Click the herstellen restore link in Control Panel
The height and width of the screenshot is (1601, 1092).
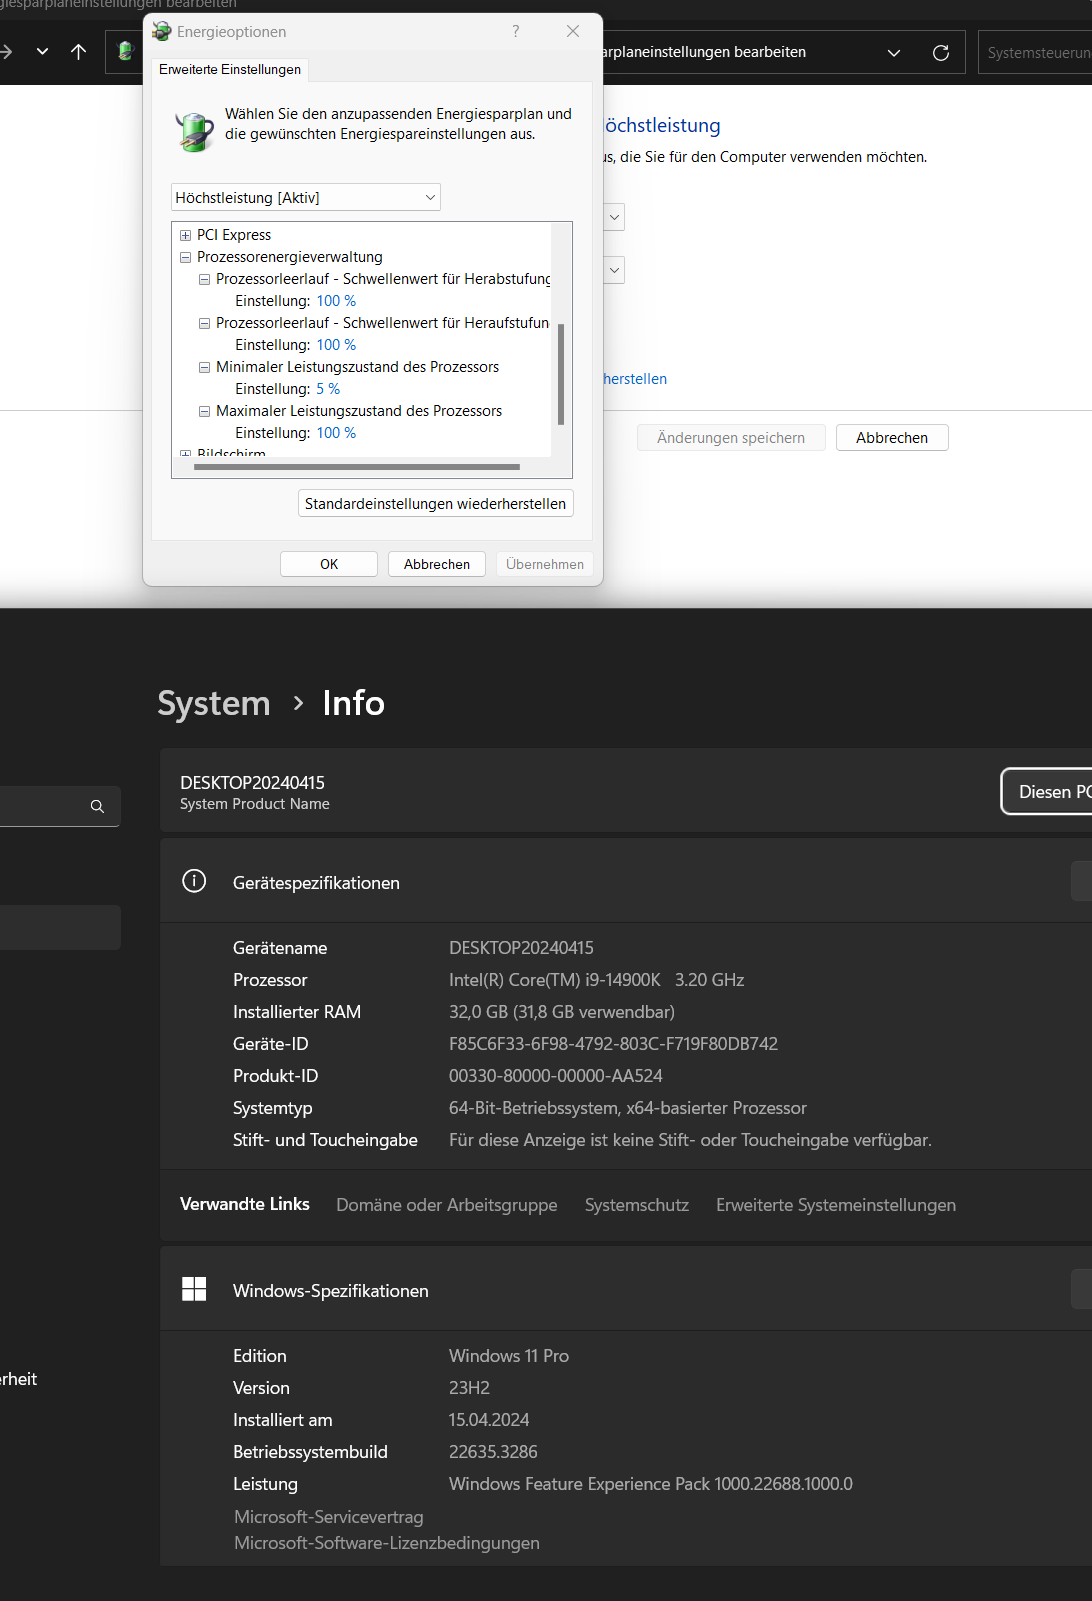tap(635, 379)
